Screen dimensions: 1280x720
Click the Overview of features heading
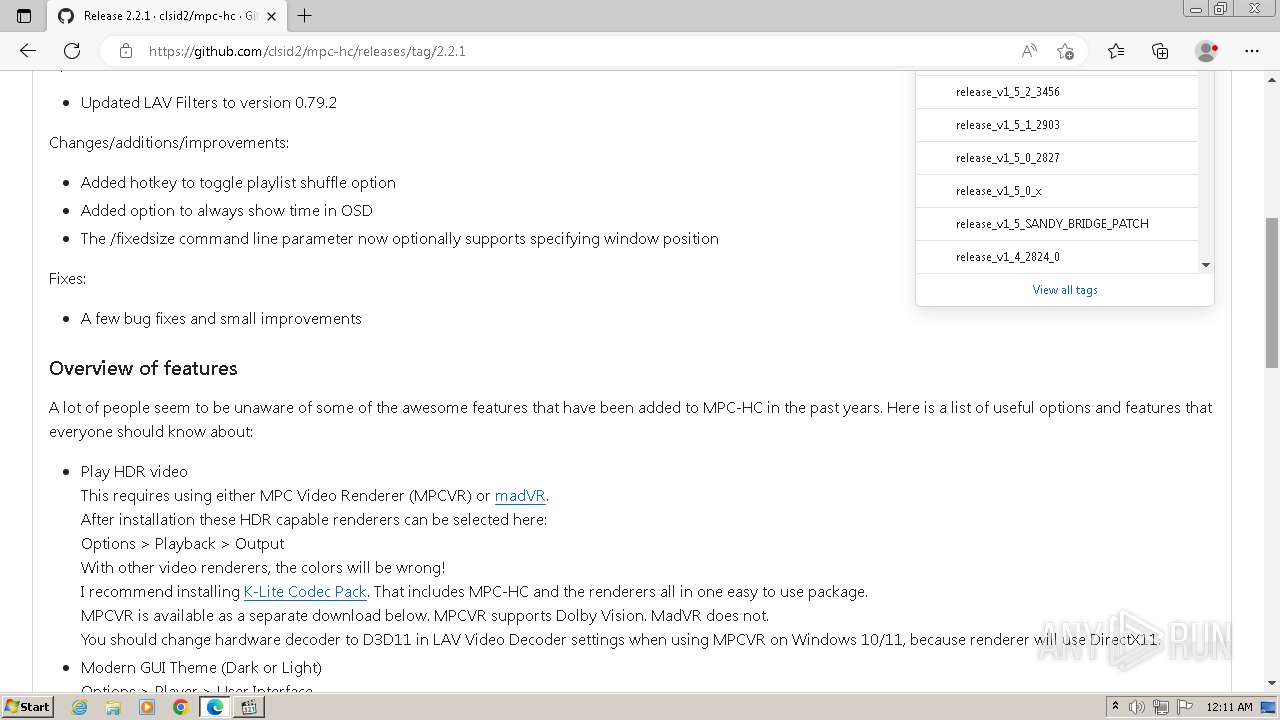(x=143, y=368)
